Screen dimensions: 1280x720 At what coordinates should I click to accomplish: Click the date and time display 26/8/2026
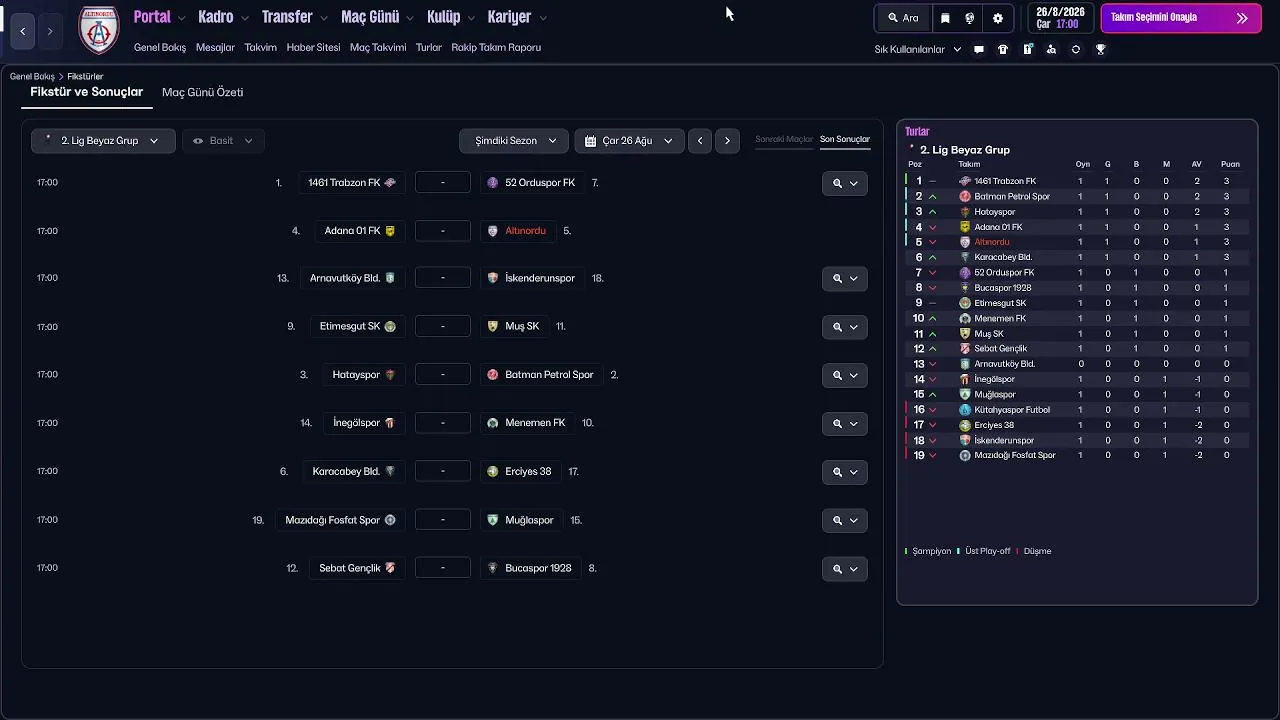coord(1059,18)
